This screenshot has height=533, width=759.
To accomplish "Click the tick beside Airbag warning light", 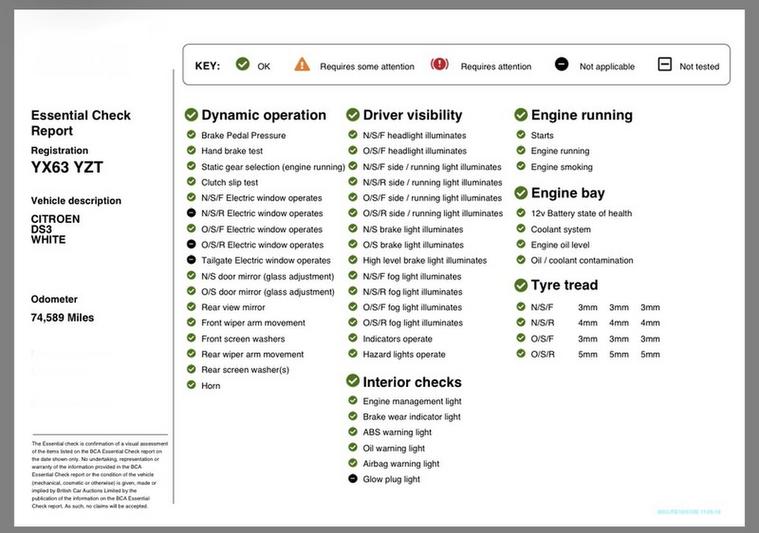I will (x=353, y=463).
